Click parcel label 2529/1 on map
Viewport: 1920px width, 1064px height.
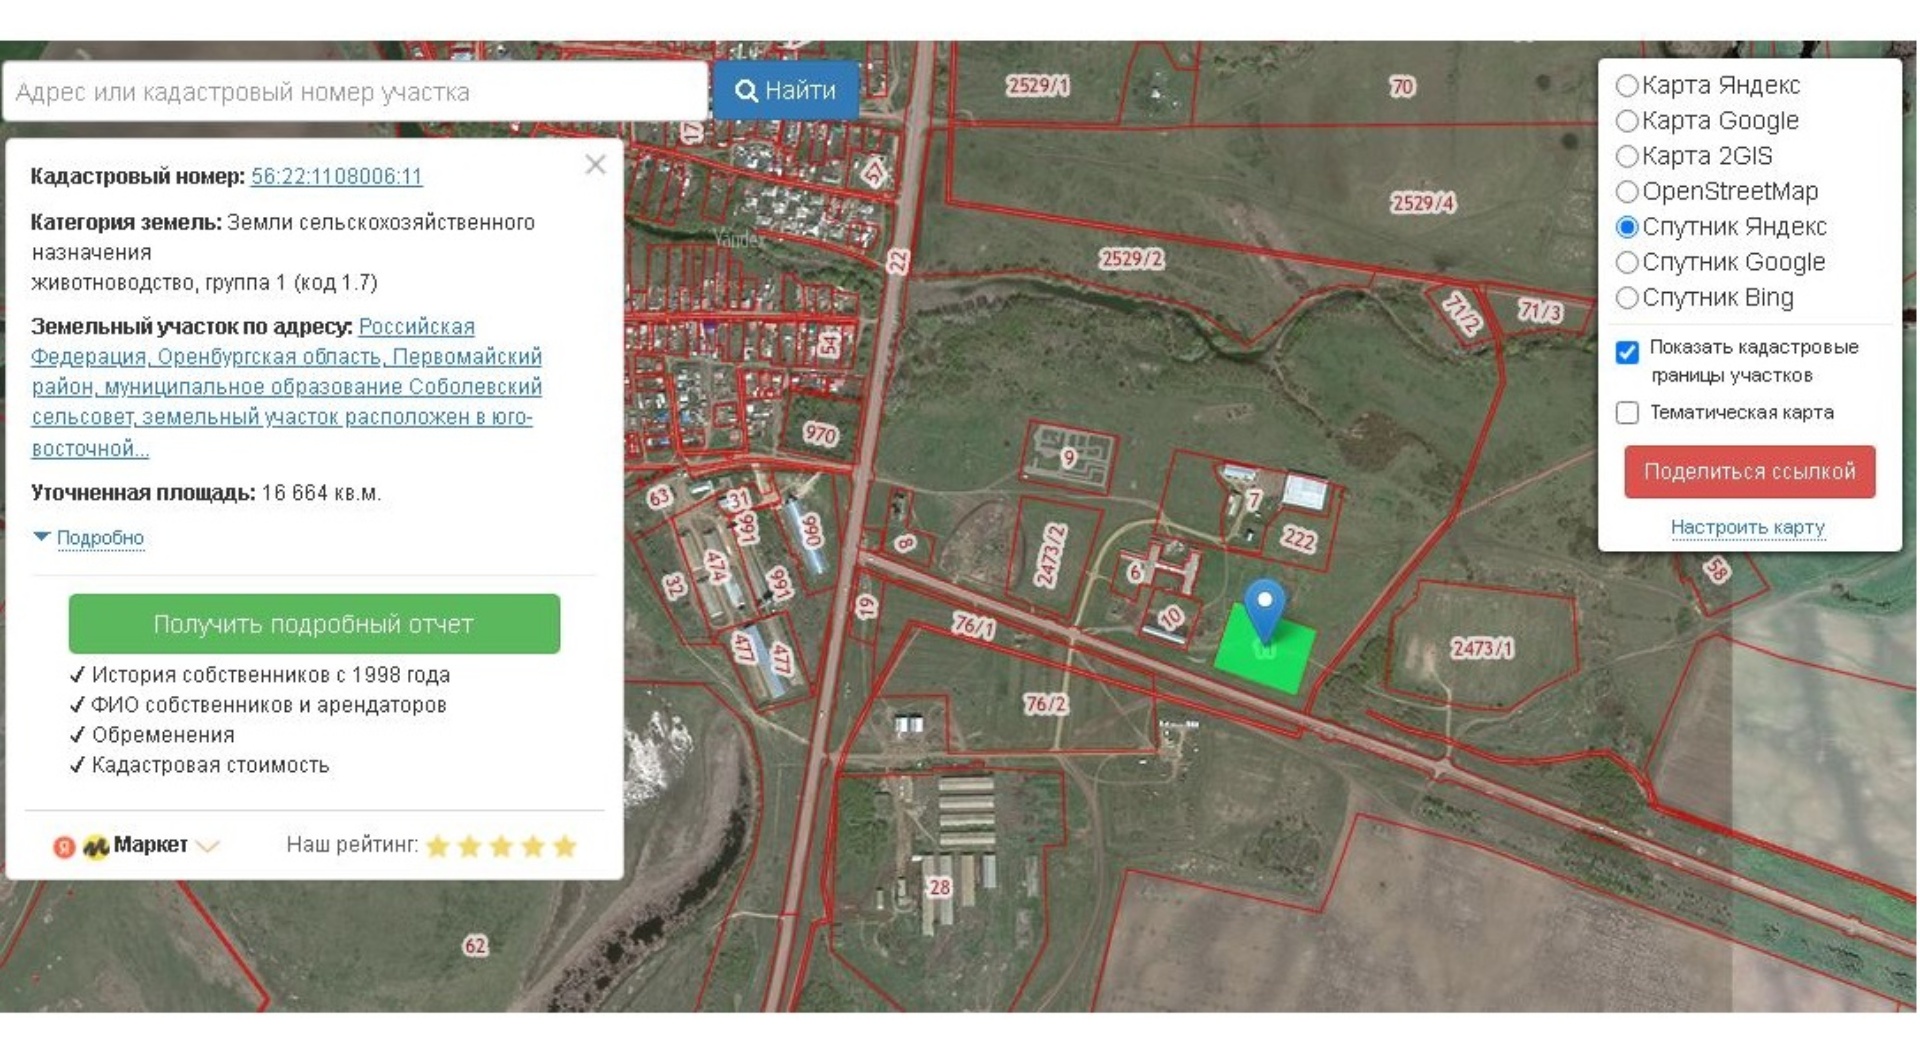tap(1038, 86)
